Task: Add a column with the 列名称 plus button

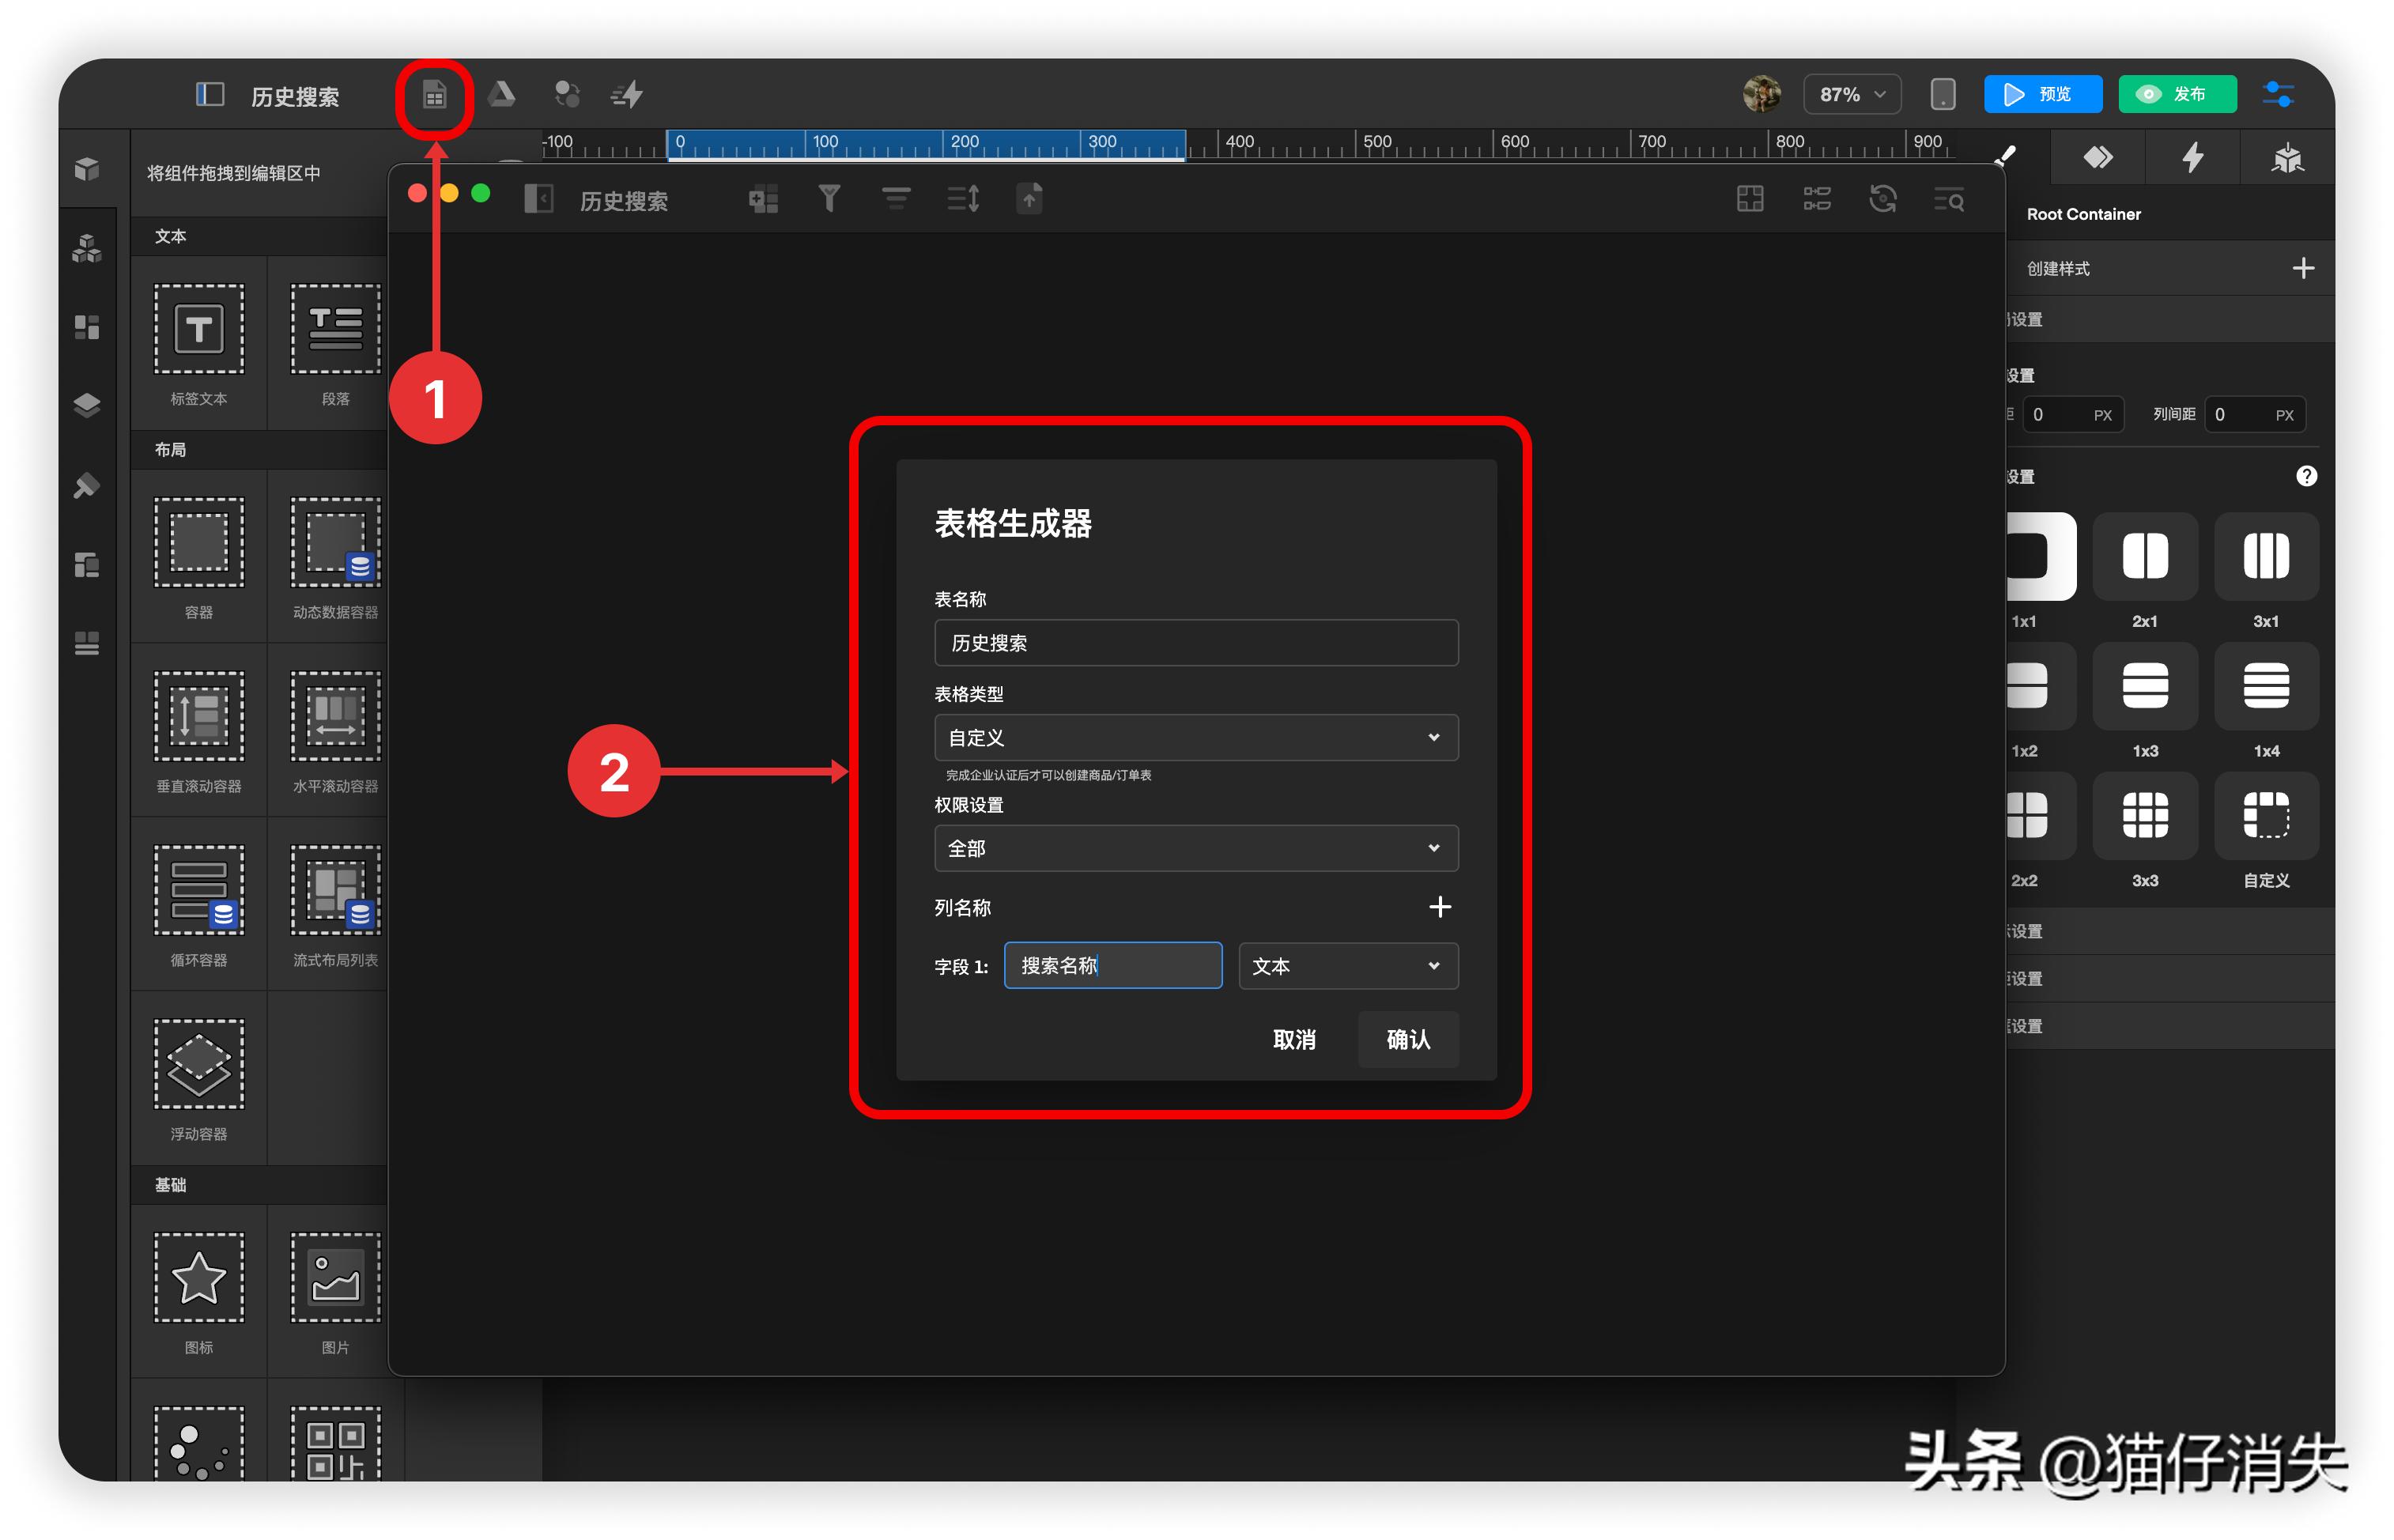Action: (x=1439, y=907)
